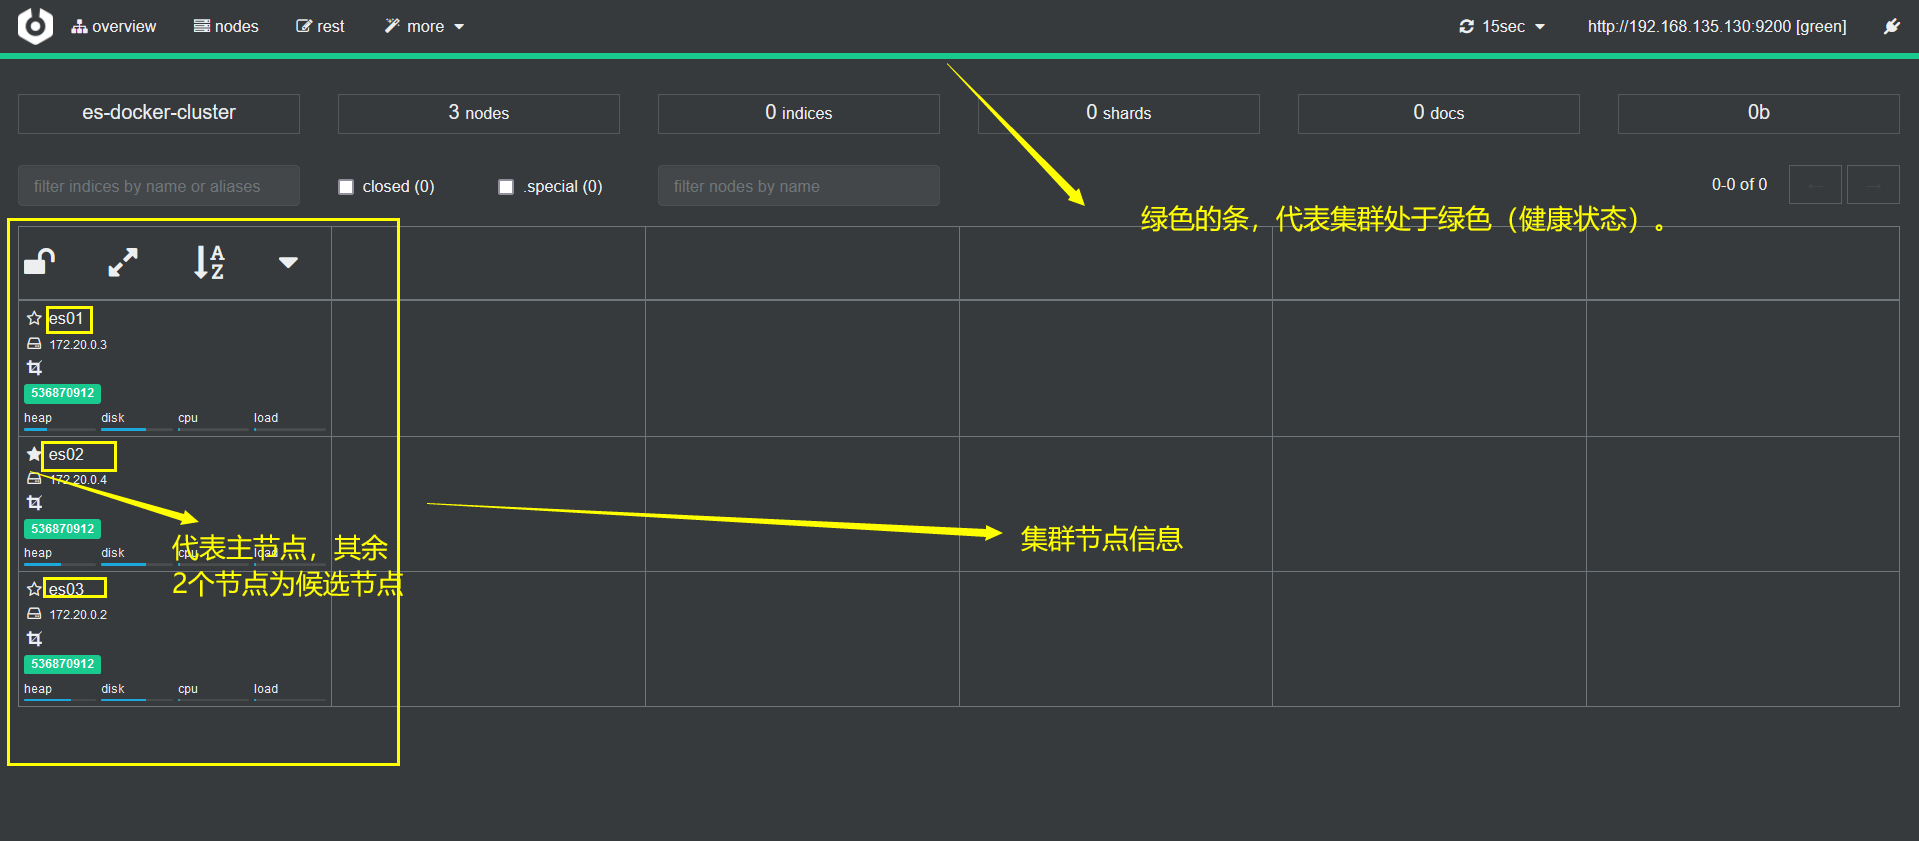Click es03's green 536870912 badge

click(x=62, y=664)
